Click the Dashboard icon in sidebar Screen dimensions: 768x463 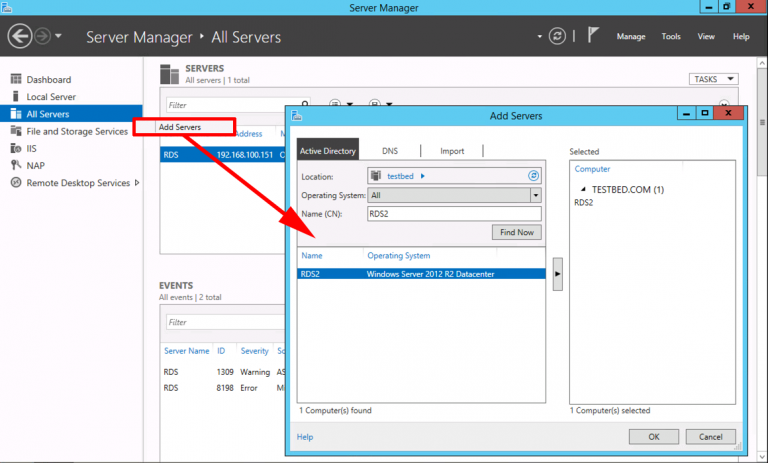click(x=16, y=79)
